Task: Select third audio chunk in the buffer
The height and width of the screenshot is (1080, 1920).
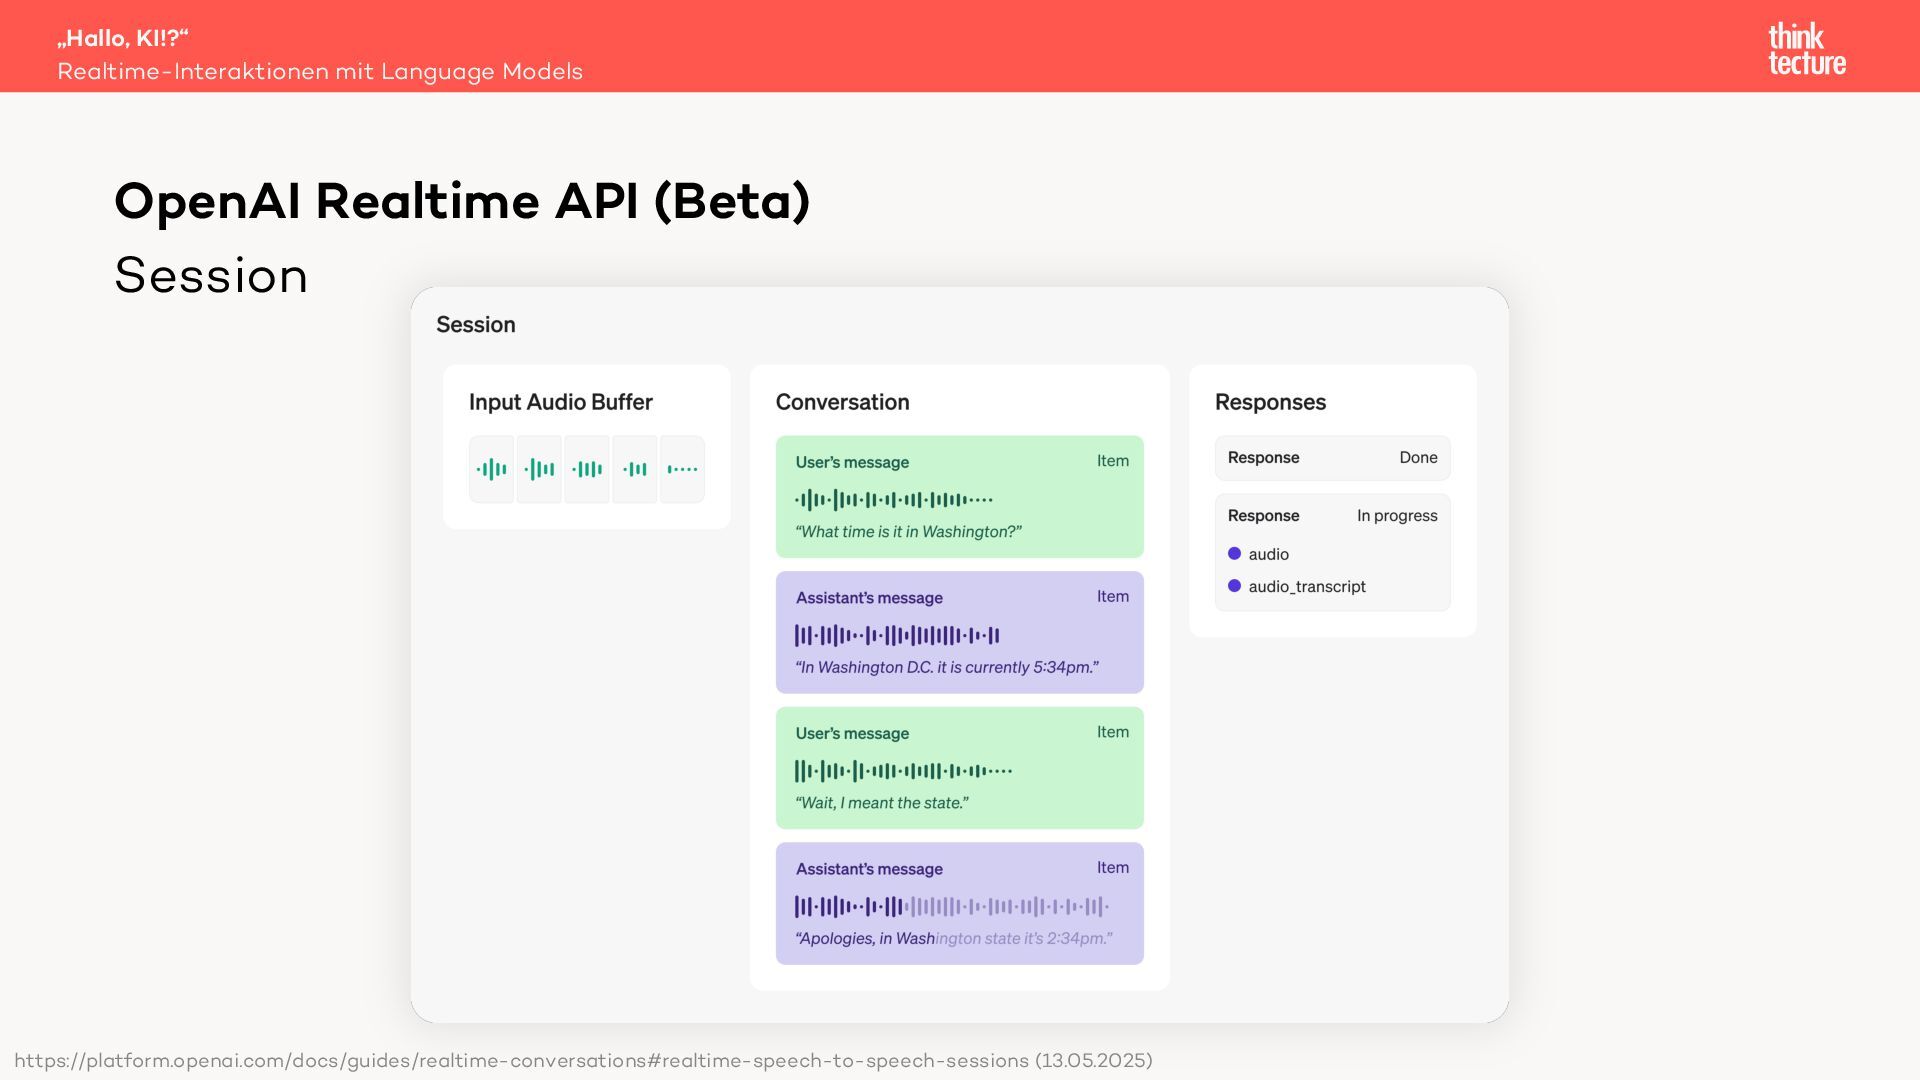Action: [587, 469]
